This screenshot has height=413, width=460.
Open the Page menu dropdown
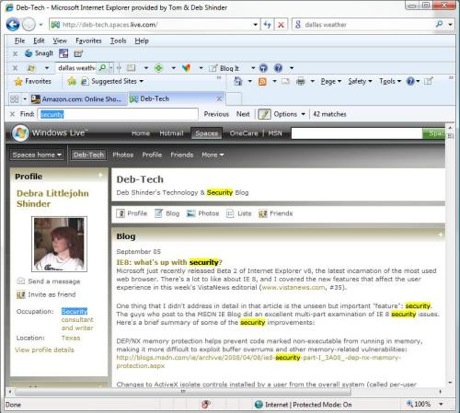[x=331, y=81]
